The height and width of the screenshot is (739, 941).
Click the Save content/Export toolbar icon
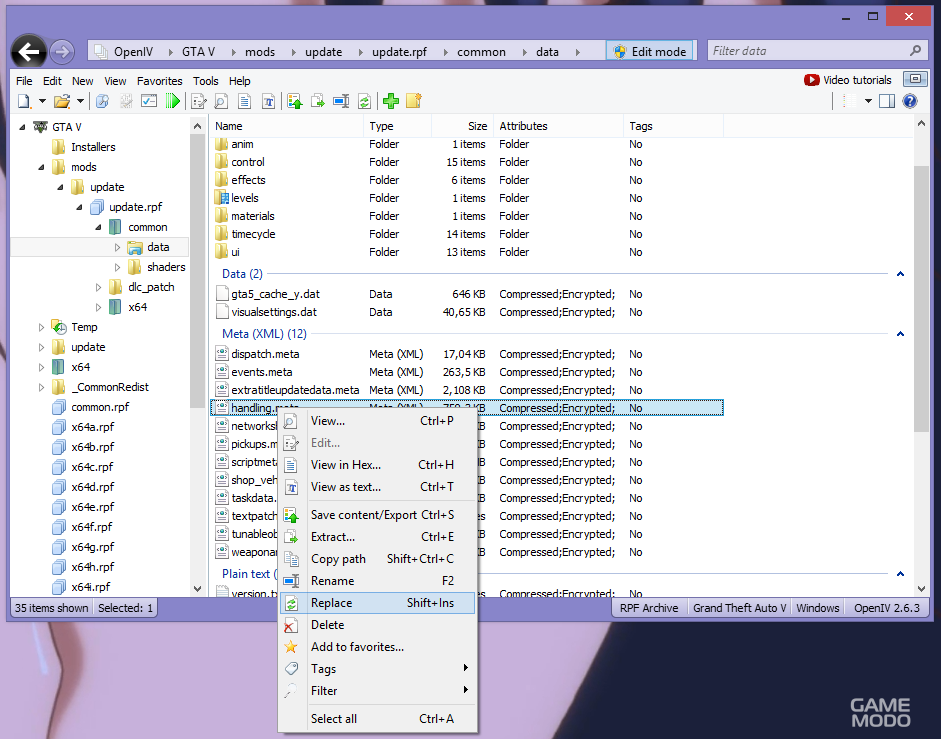(294, 101)
